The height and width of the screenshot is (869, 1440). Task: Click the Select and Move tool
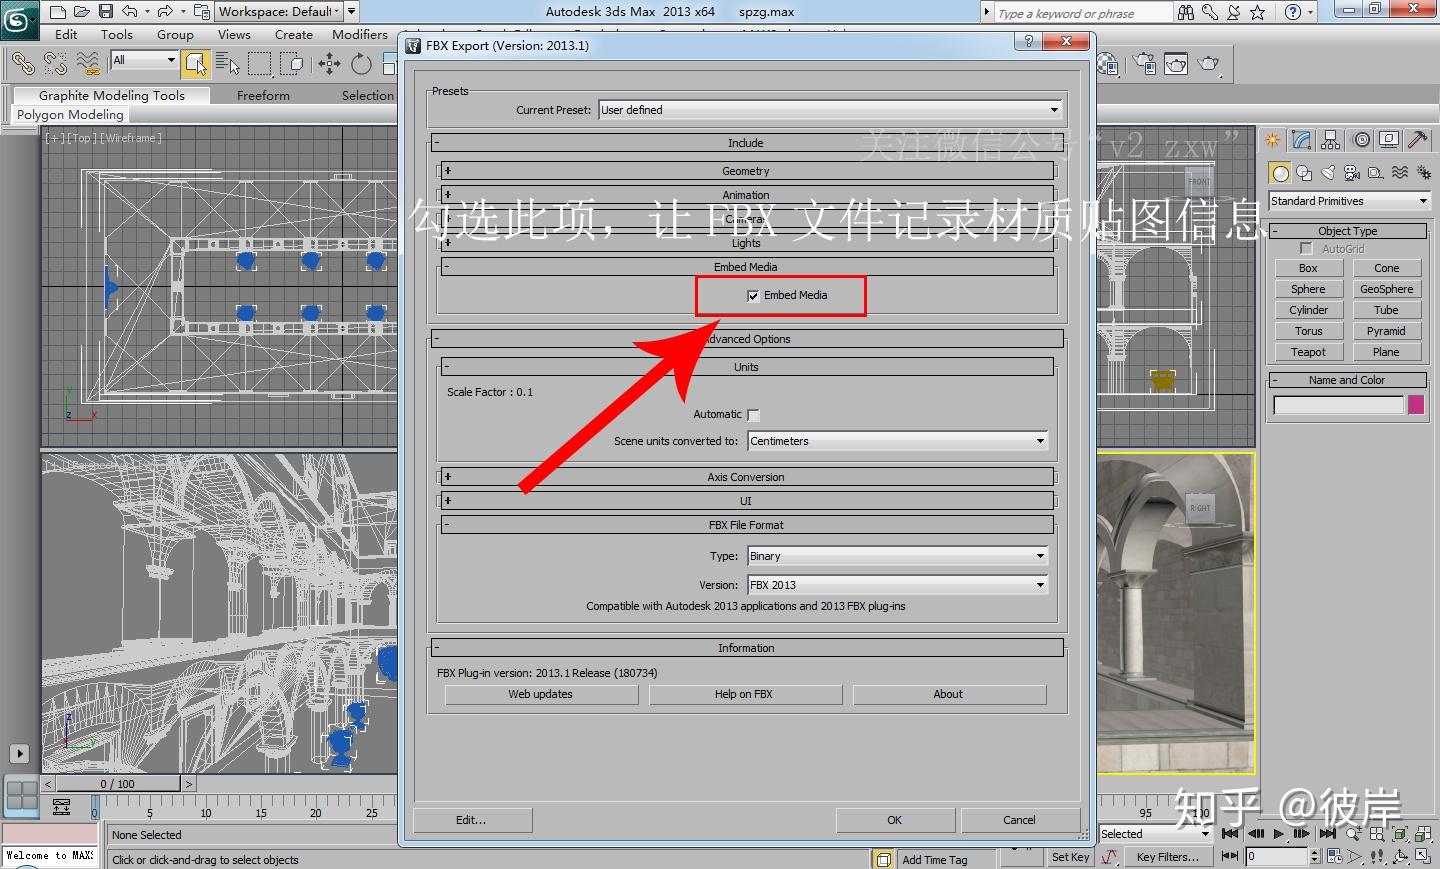coord(329,64)
